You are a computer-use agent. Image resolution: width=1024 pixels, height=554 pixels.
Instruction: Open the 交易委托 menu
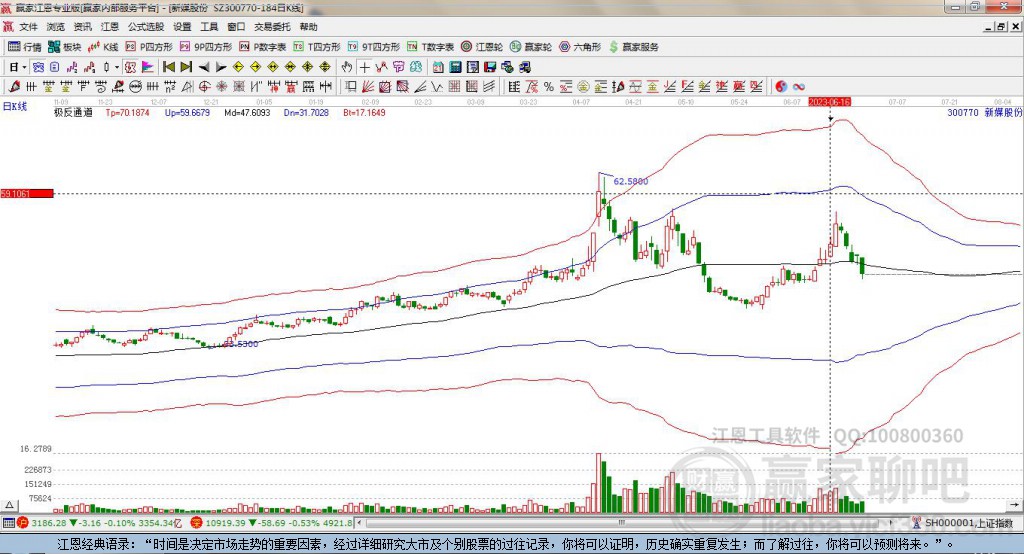pos(272,27)
